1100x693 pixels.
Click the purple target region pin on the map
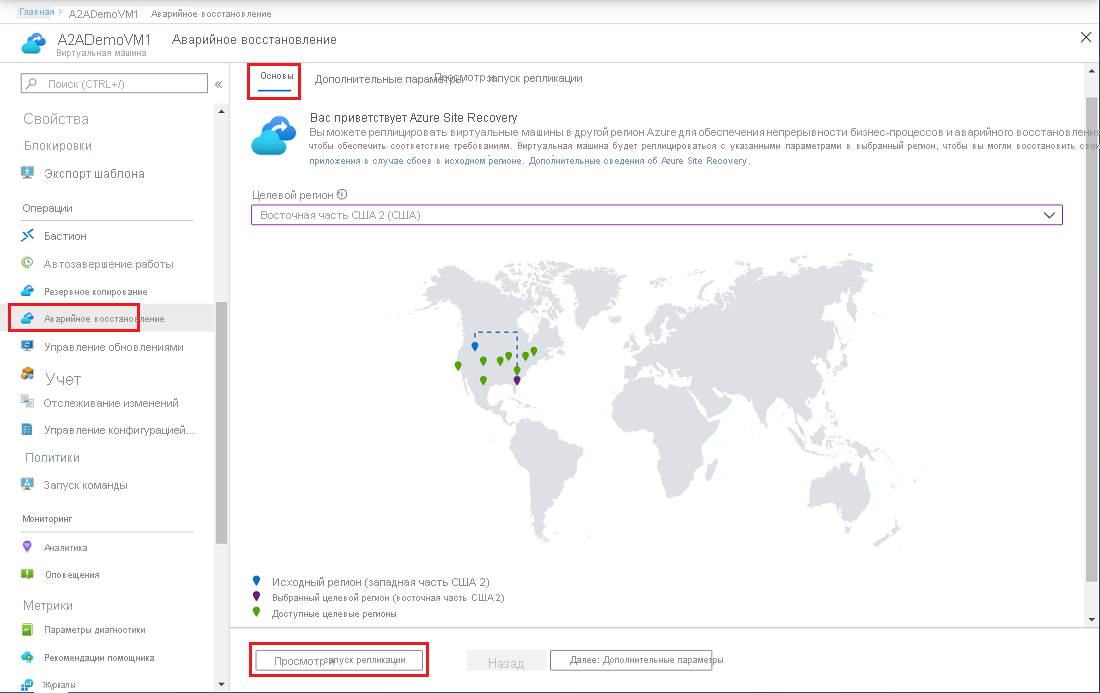click(x=517, y=380)
